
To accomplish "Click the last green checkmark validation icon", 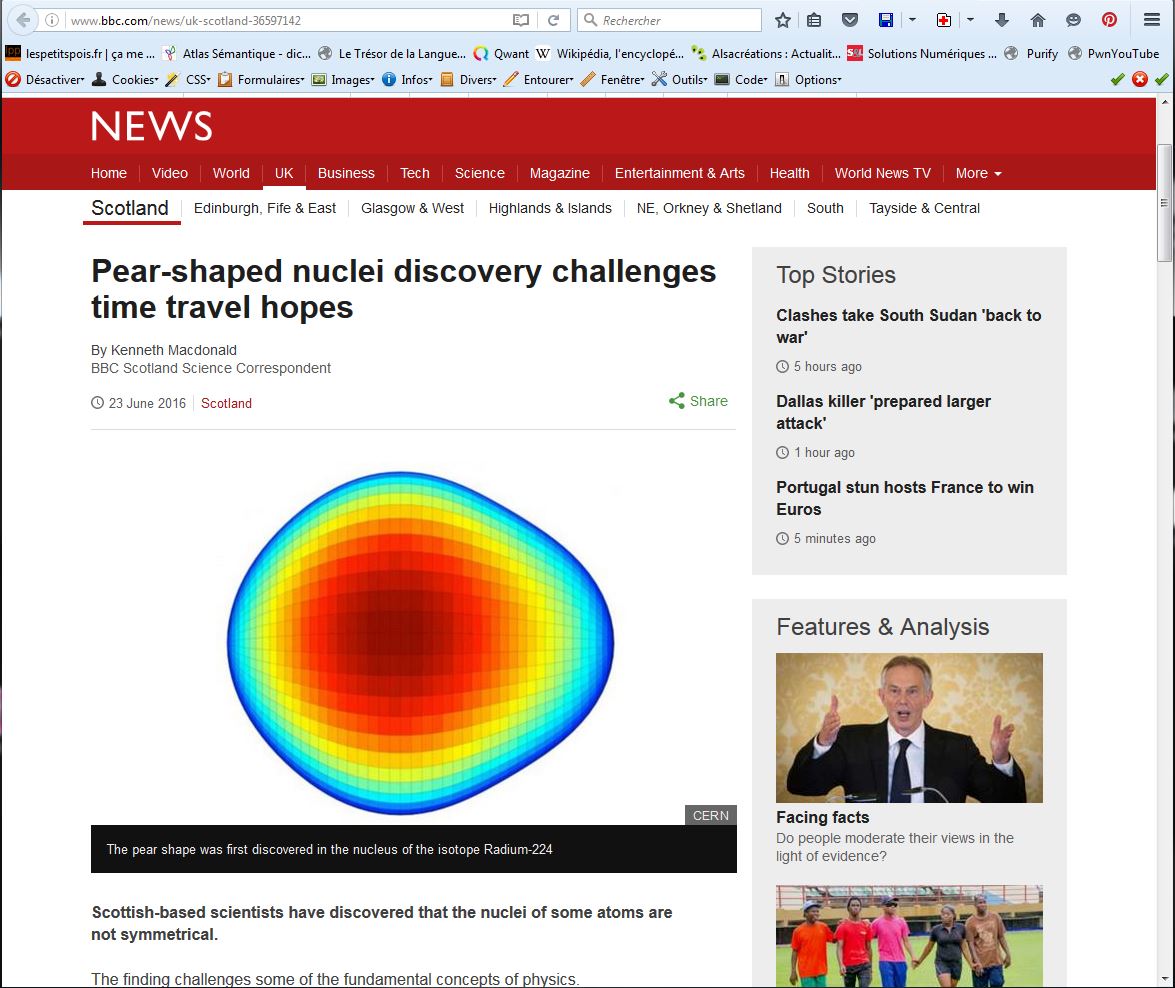I will coord(1162,79).
